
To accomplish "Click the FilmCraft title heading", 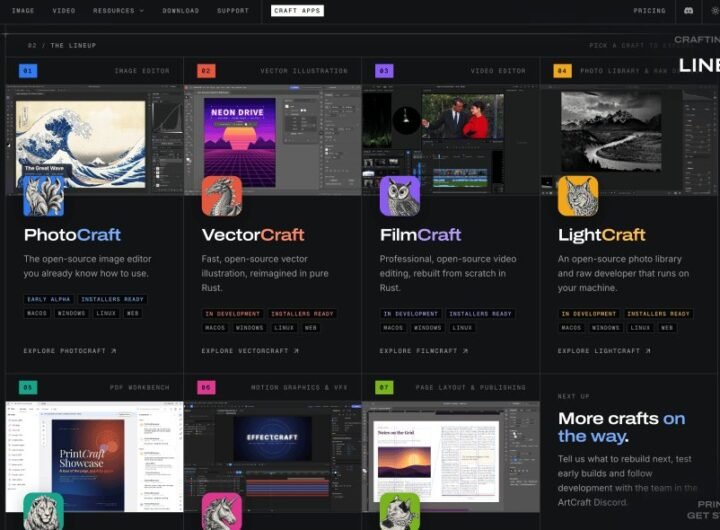I will pos(421,235).
